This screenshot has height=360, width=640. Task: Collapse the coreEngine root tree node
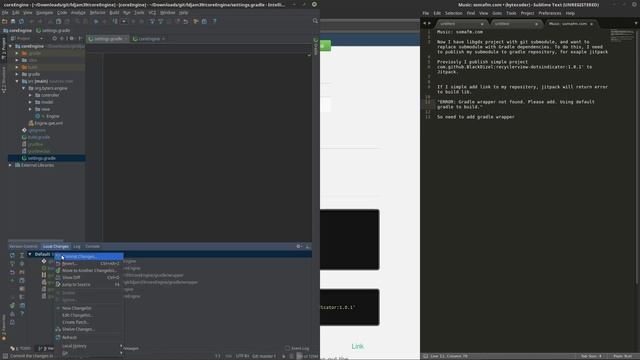11,46
